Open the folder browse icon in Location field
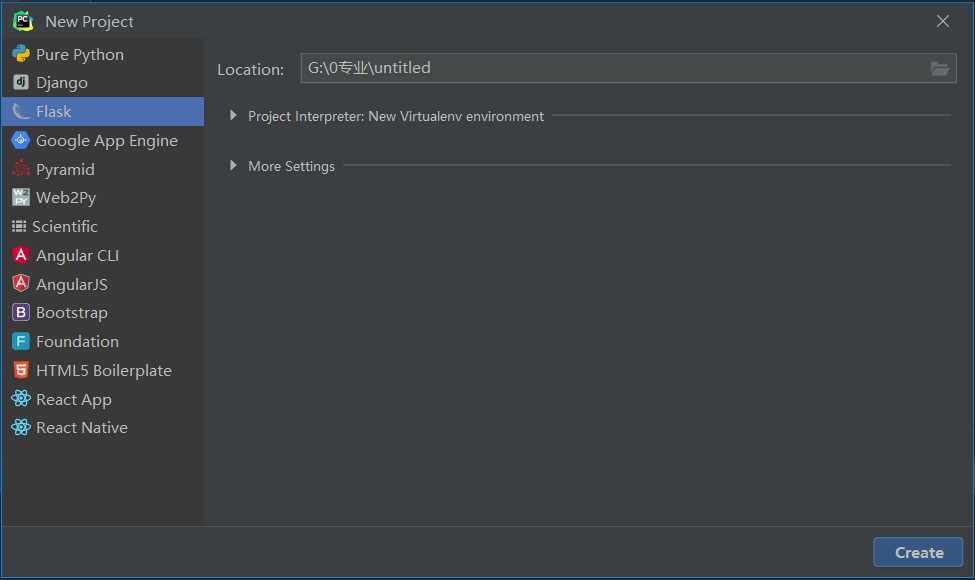 tap(940, 68)
